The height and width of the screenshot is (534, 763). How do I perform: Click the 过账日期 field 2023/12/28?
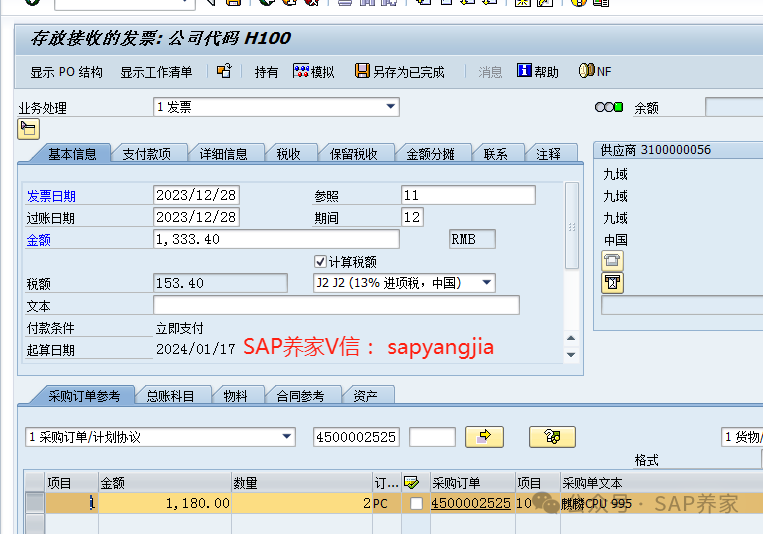(x=196, y=217)
